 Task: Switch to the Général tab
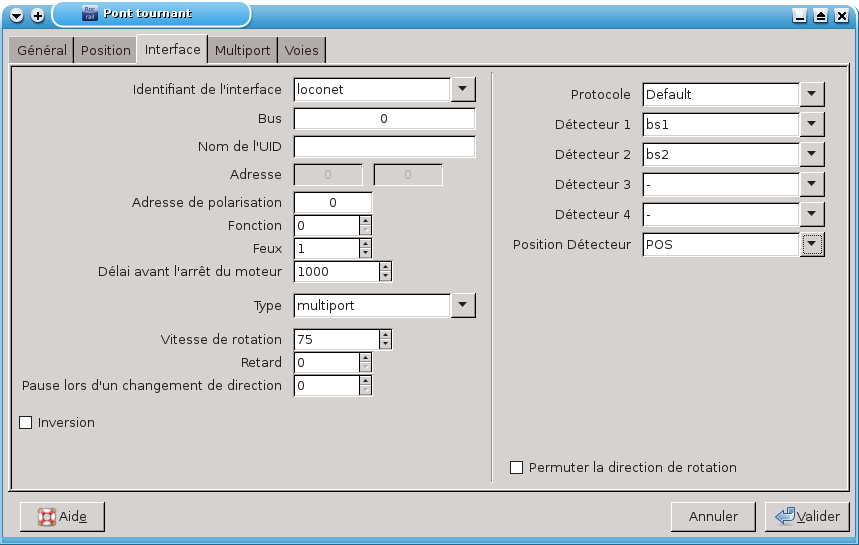[42, 50]
